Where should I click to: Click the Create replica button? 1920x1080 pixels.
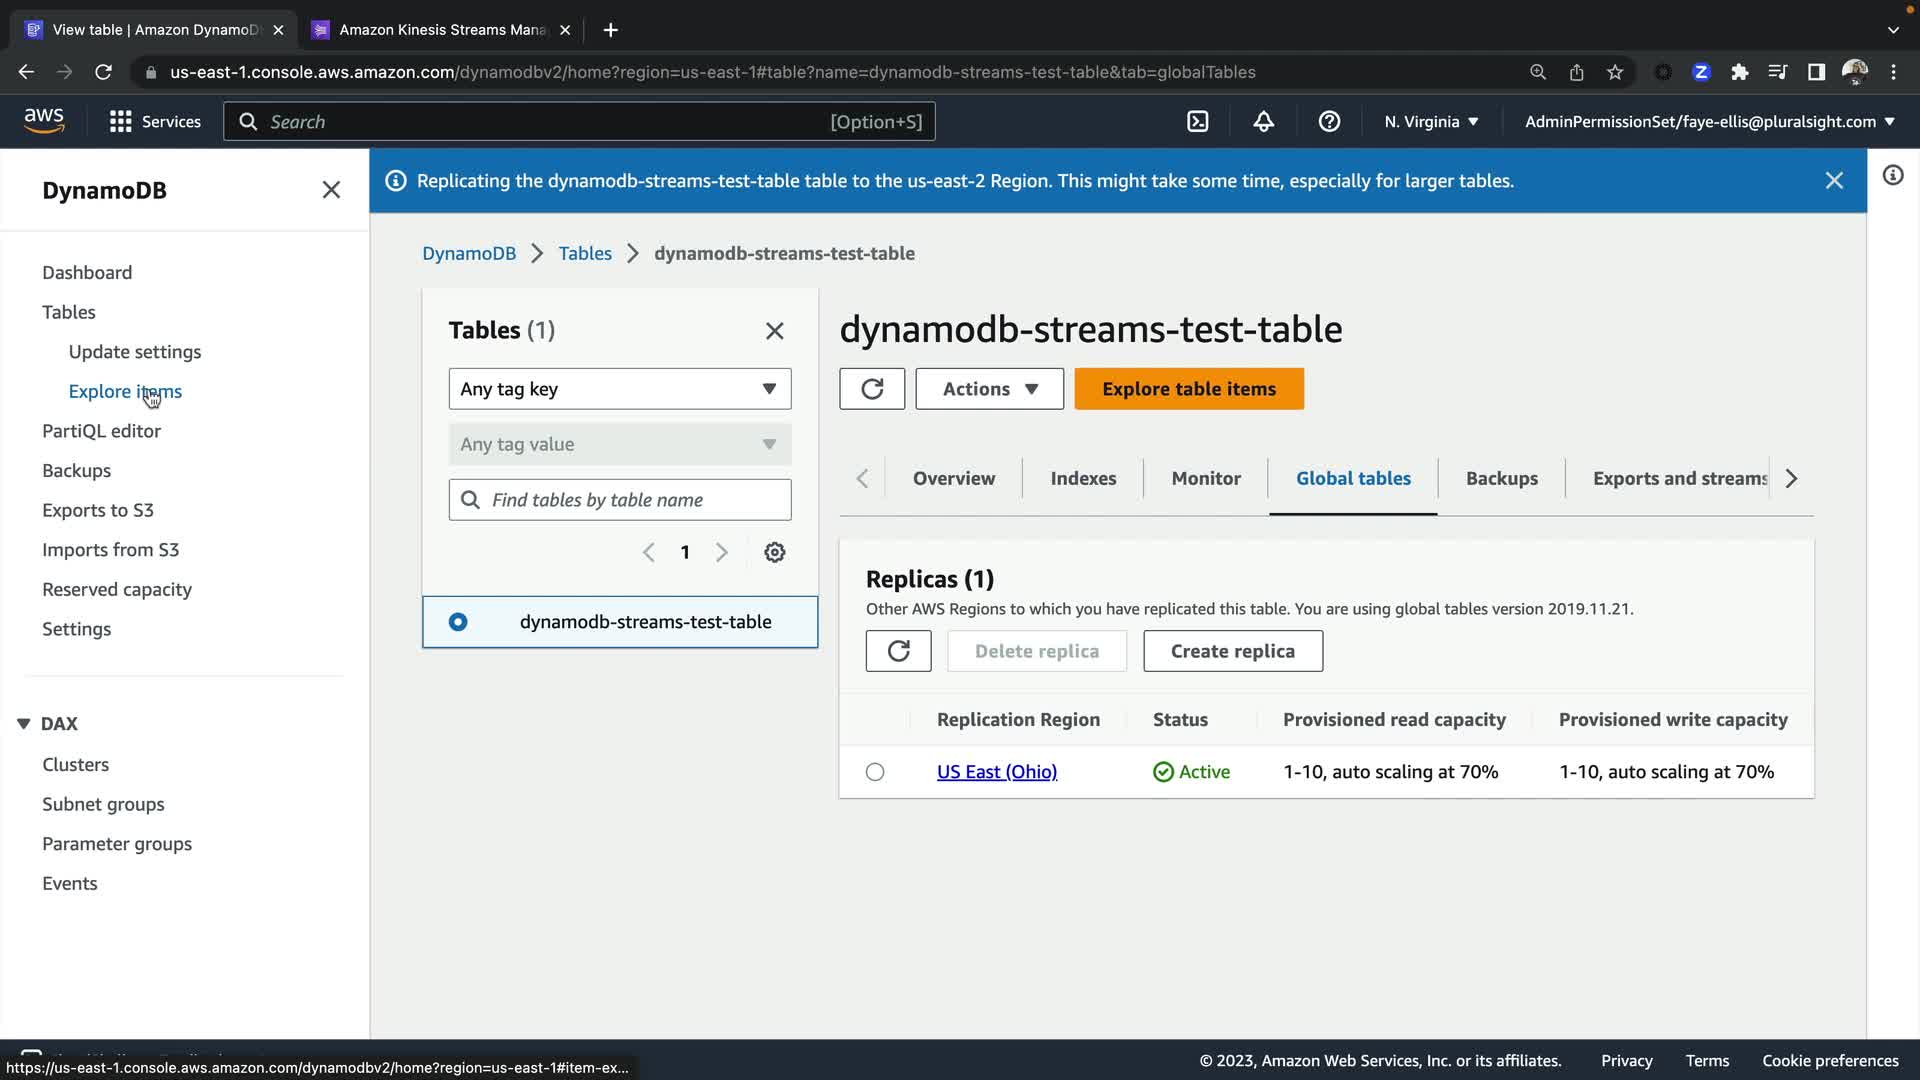1232,651
